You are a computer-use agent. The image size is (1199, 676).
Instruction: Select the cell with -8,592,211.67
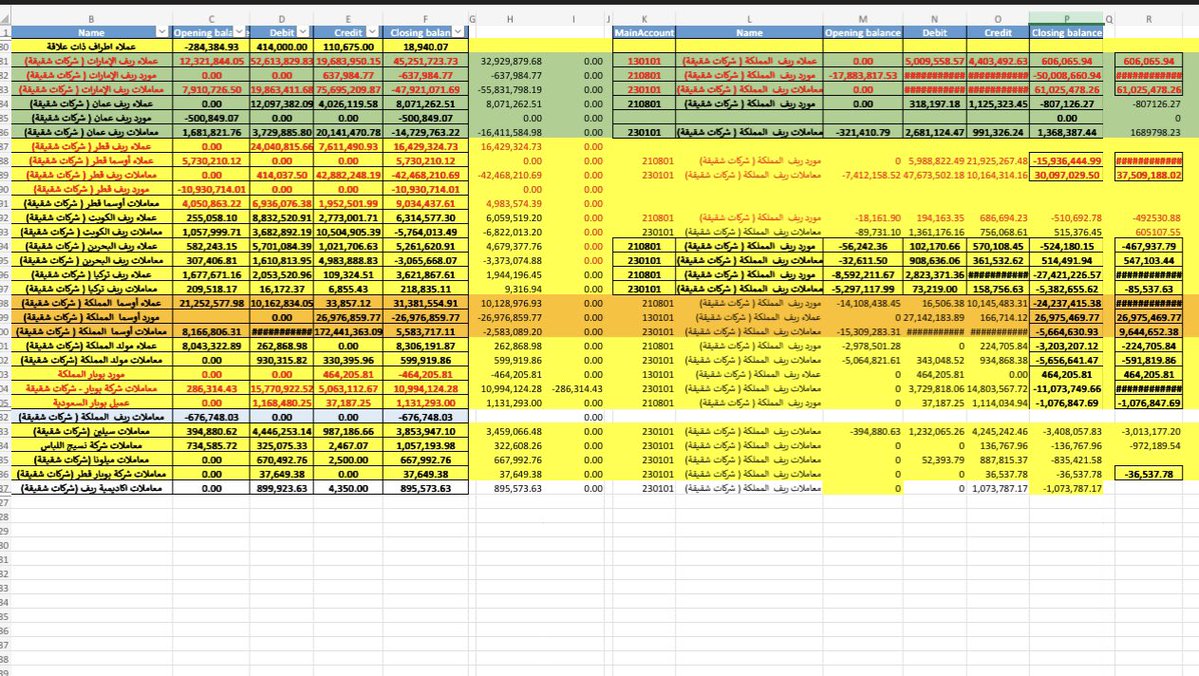click(863, 275)
